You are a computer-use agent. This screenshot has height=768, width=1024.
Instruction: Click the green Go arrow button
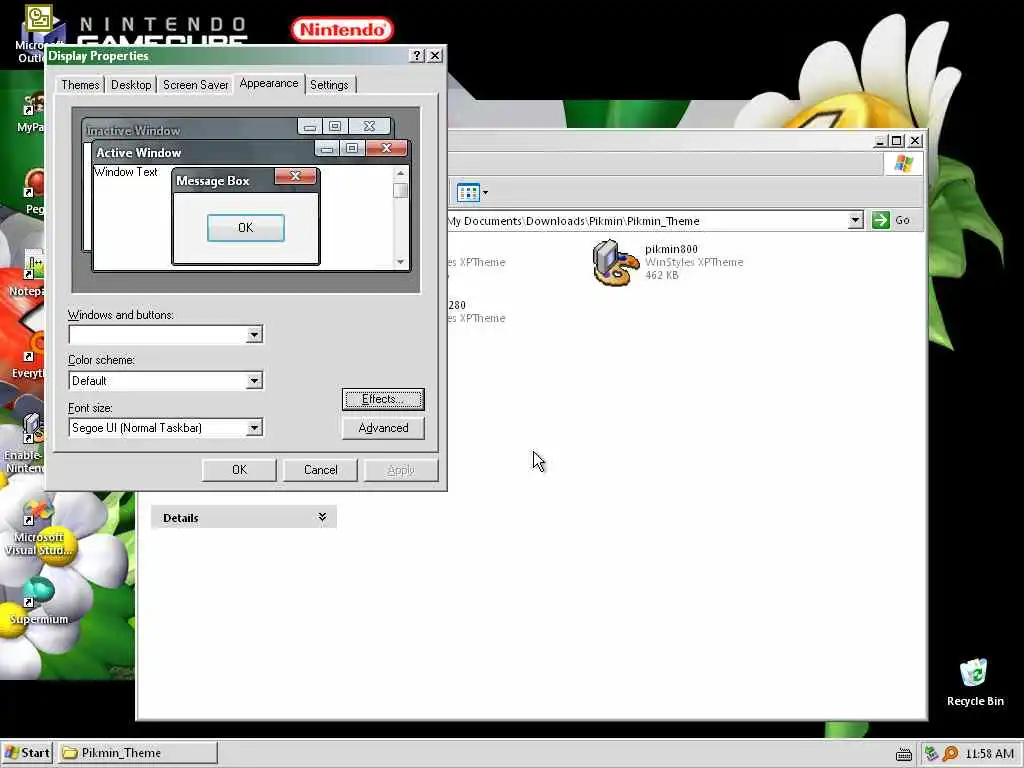880,220
